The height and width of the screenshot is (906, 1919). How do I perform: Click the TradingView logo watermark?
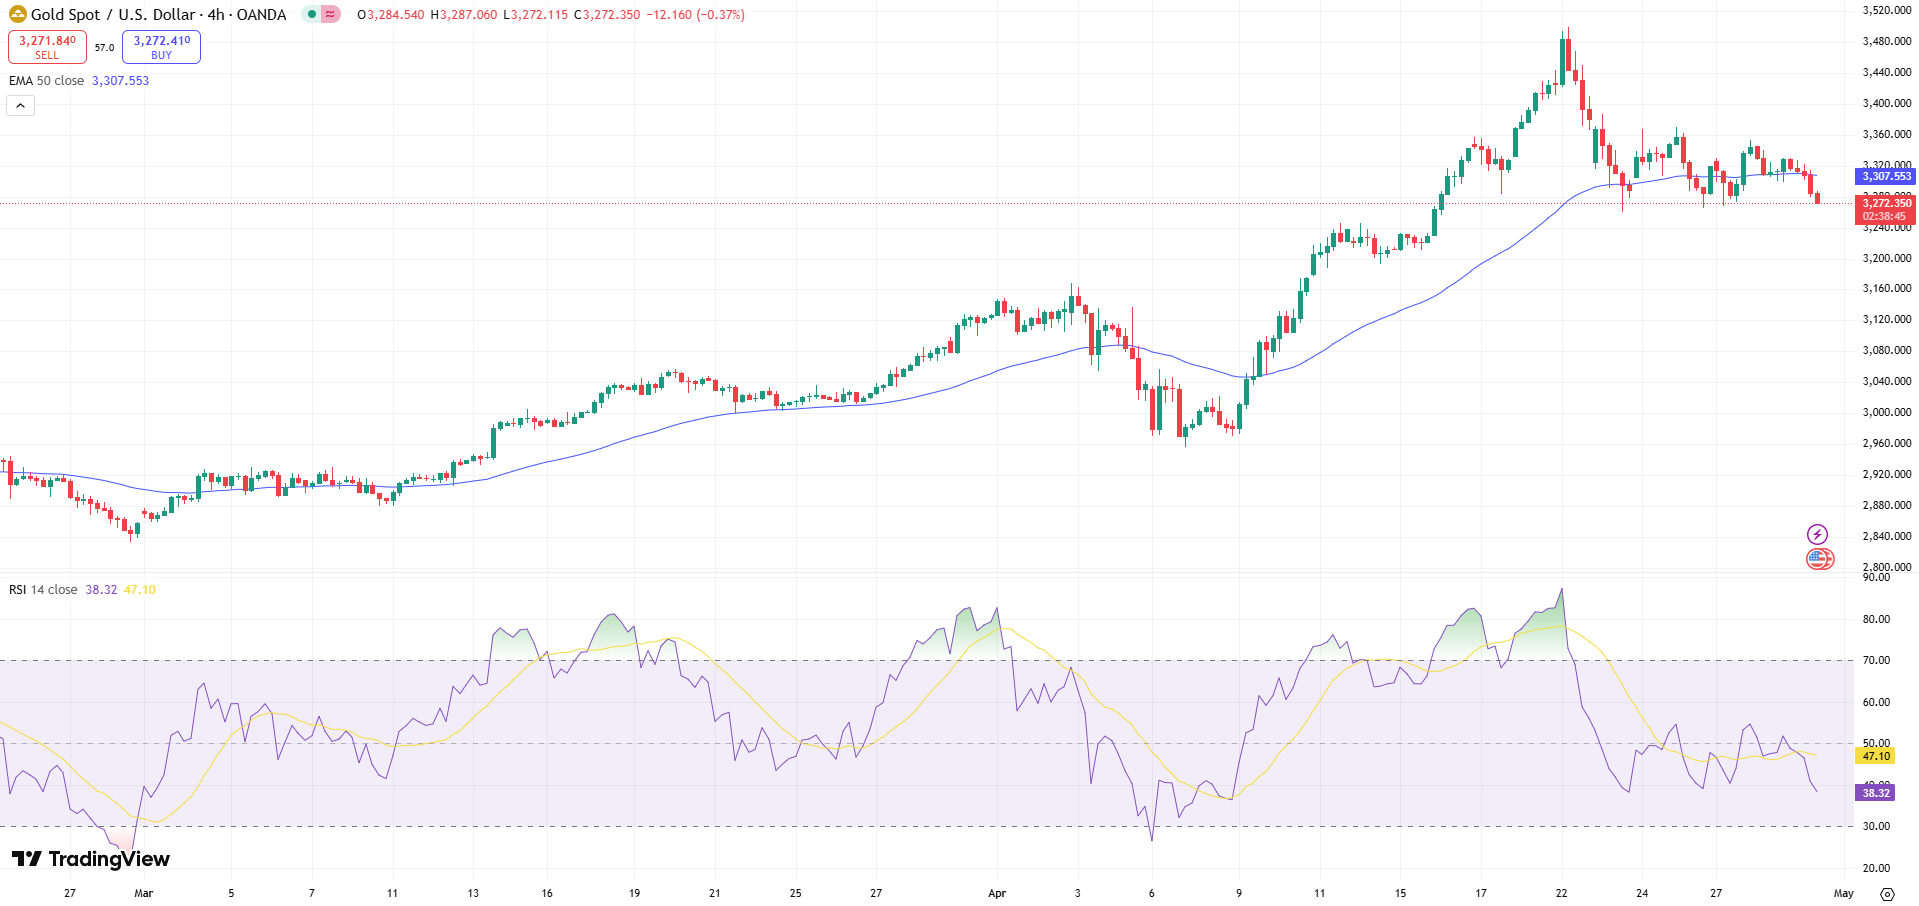coord(90,858)
